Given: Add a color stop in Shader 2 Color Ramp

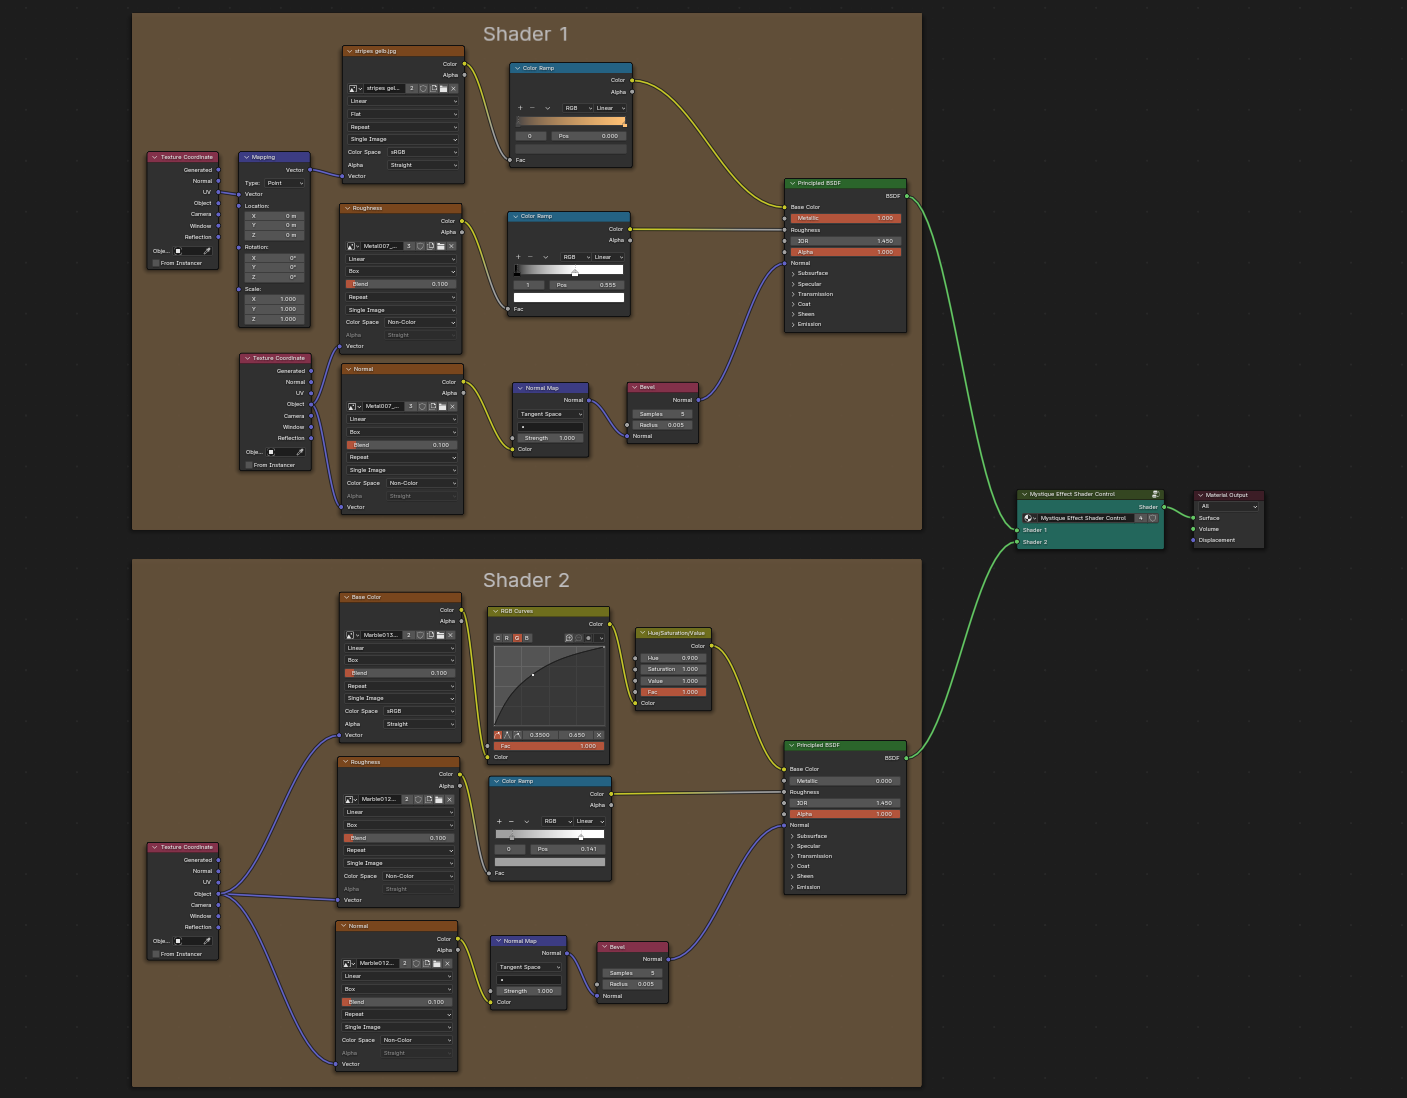Looking at the screenshot, I should point(499,821).
